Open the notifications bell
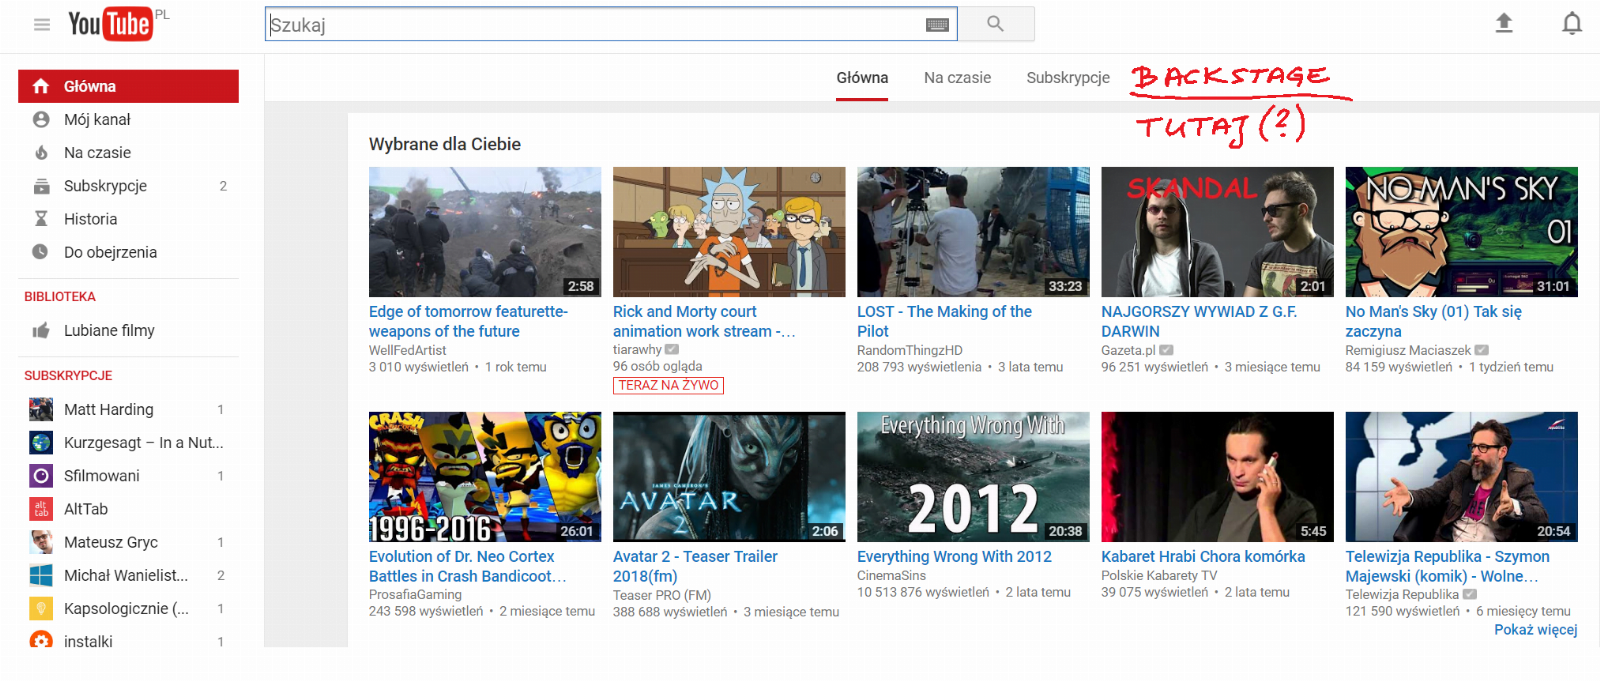The image size is (1600, 681). [1572, 23]
